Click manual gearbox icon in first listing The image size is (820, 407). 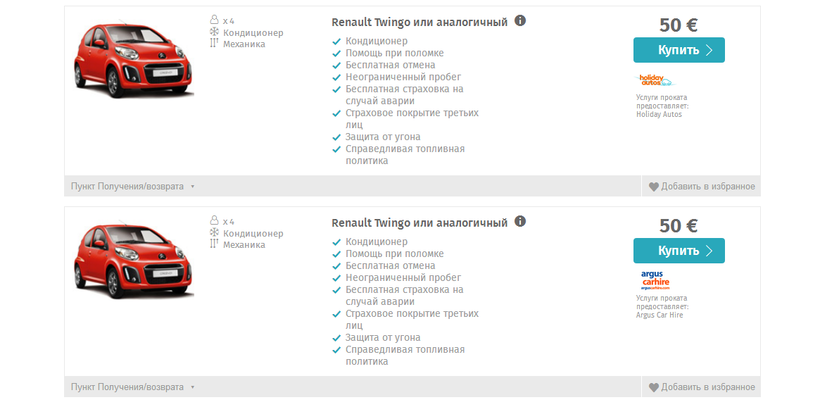point(214,44)
